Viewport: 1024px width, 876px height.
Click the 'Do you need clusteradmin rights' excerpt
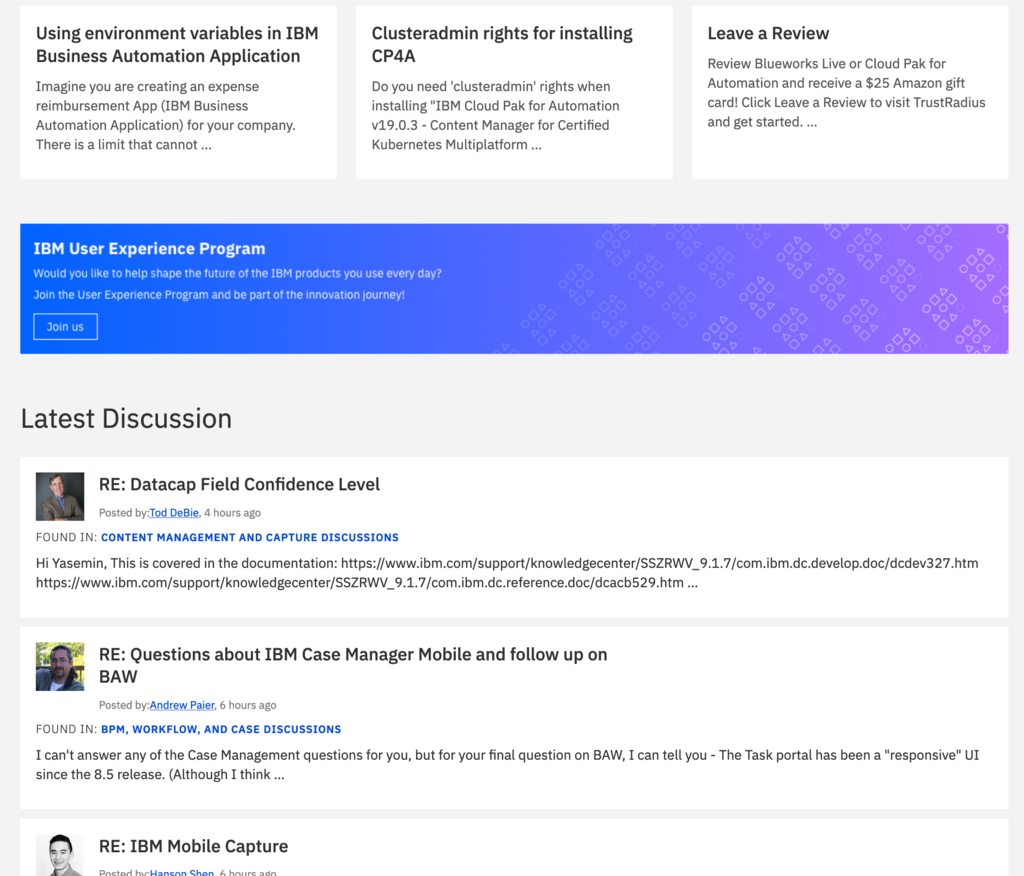(496, 116)
